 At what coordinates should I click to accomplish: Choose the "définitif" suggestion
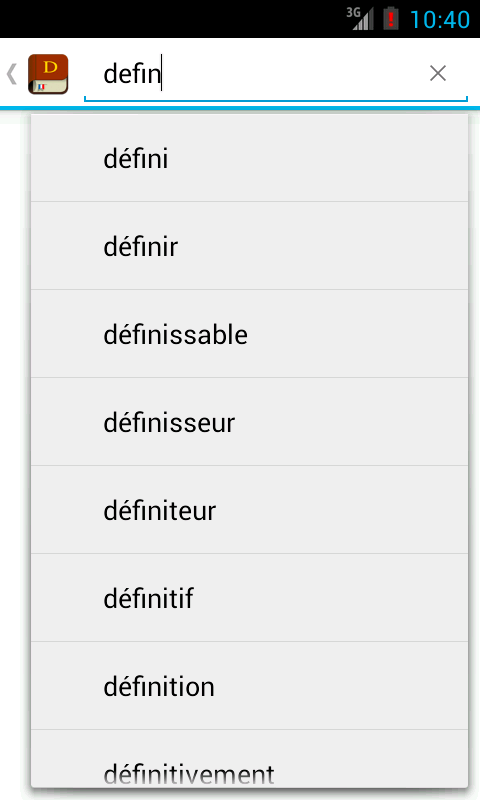coord(249,598)
